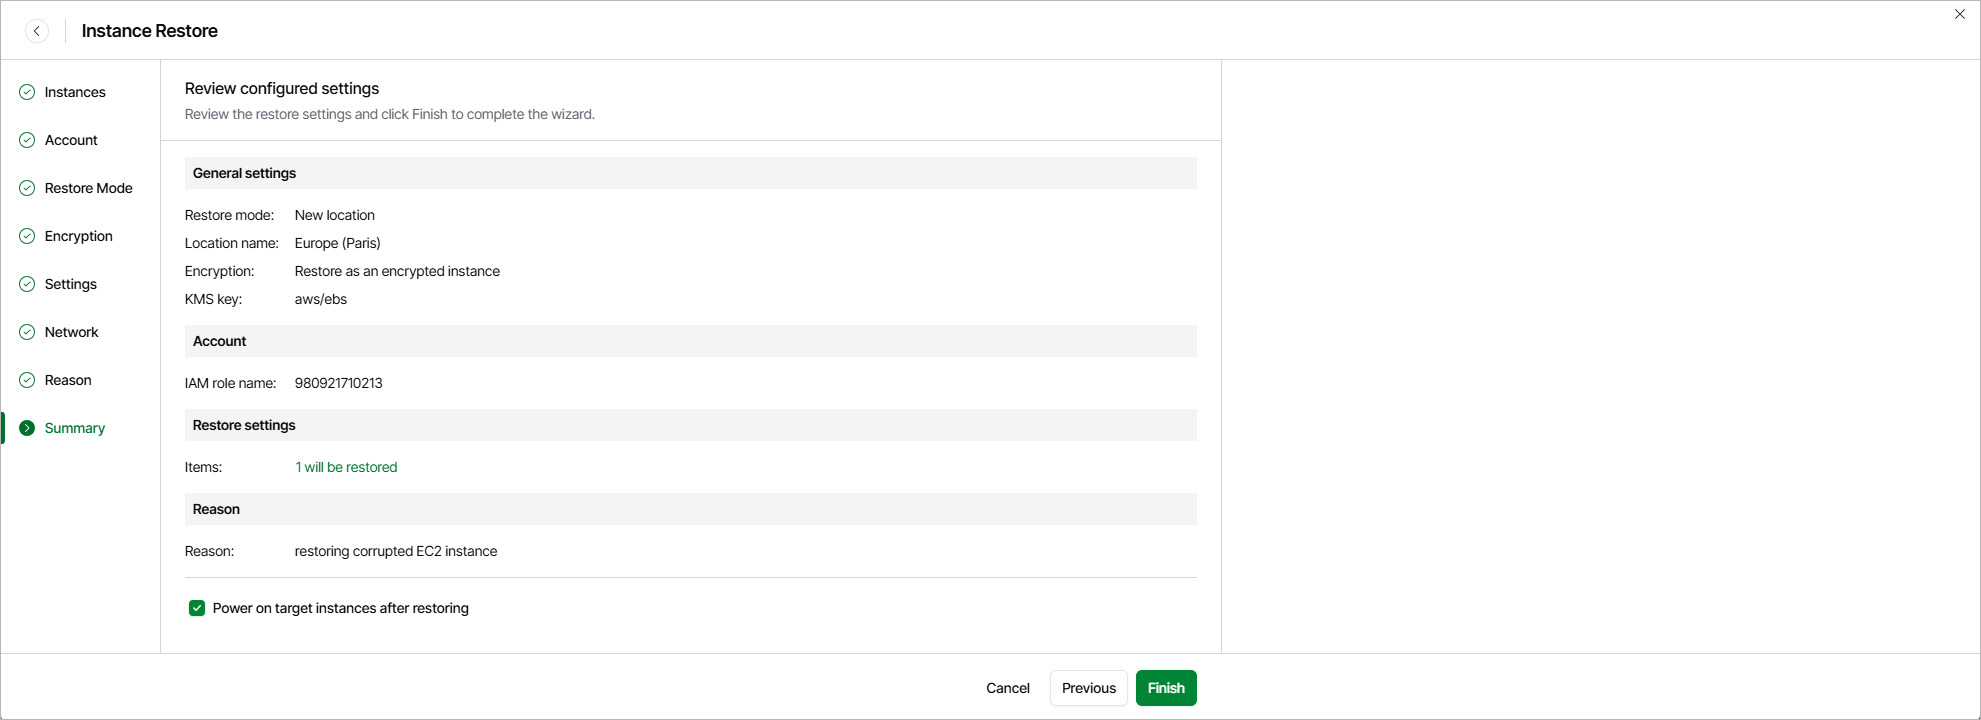1981x720 pixels.
Task: Click the Previous button
Action: pyautogui.click(x=1088, y=688)
